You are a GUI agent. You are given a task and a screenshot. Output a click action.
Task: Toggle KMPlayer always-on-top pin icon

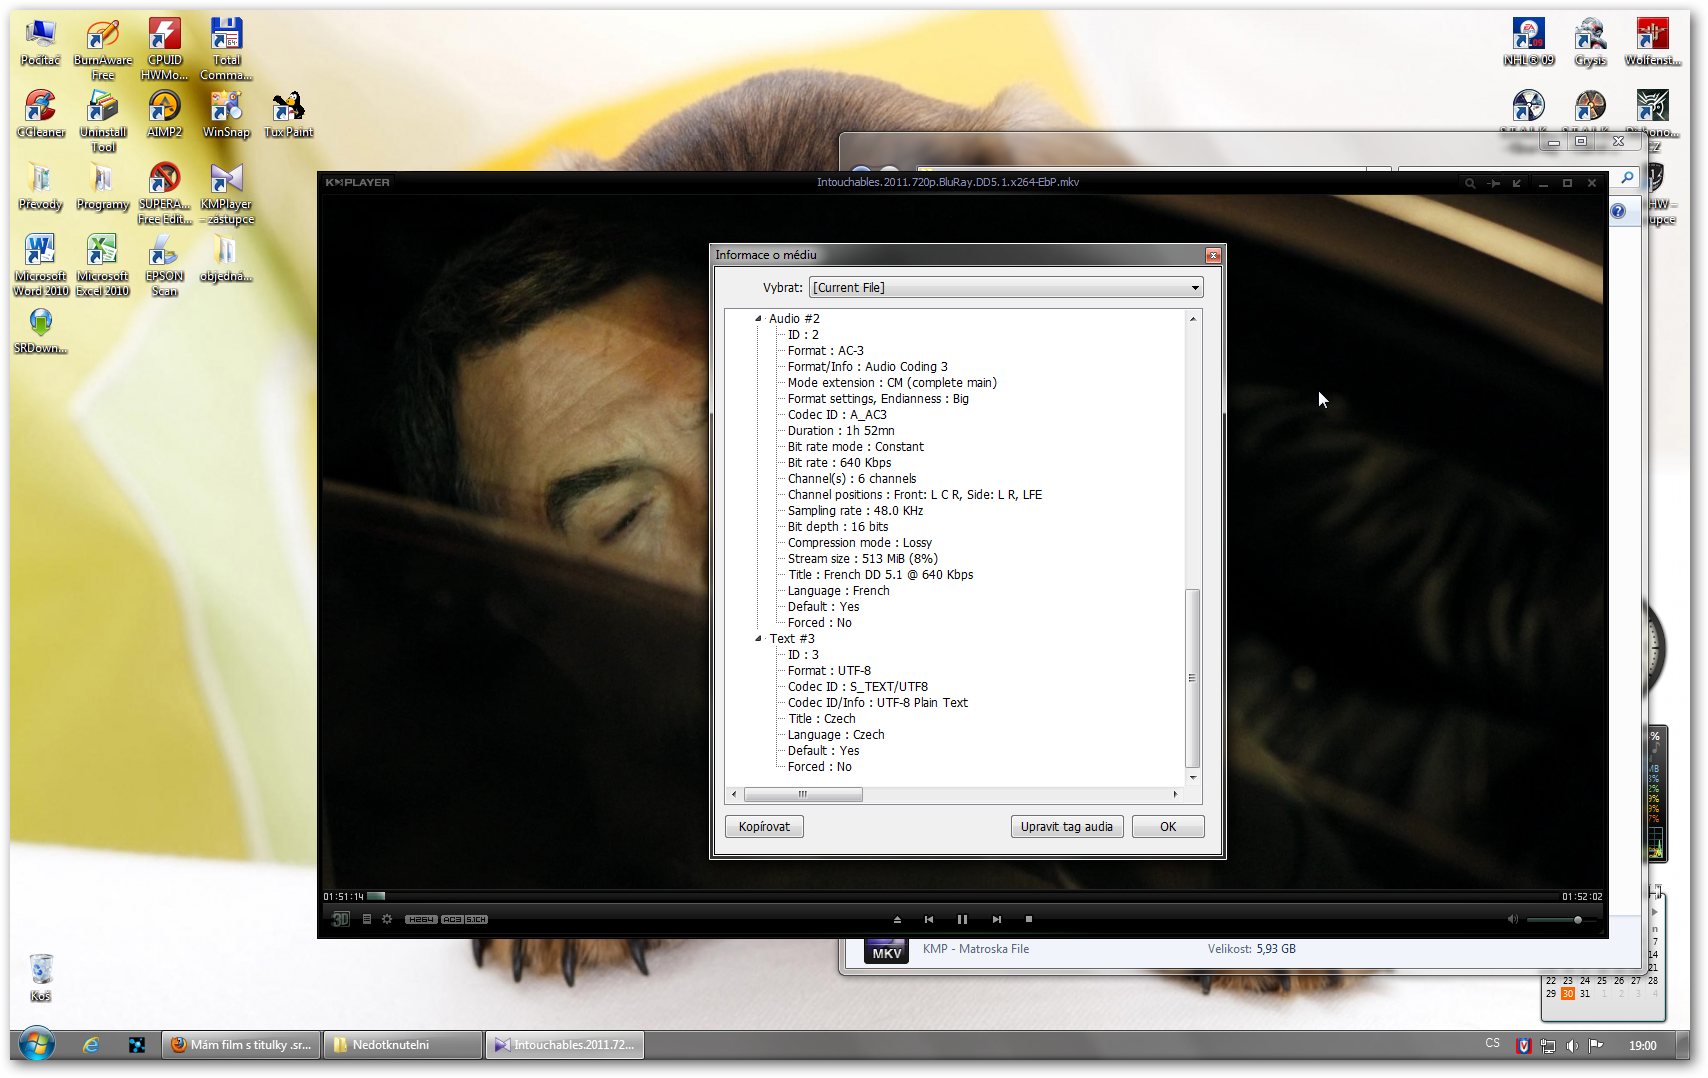click(1493, 183)
